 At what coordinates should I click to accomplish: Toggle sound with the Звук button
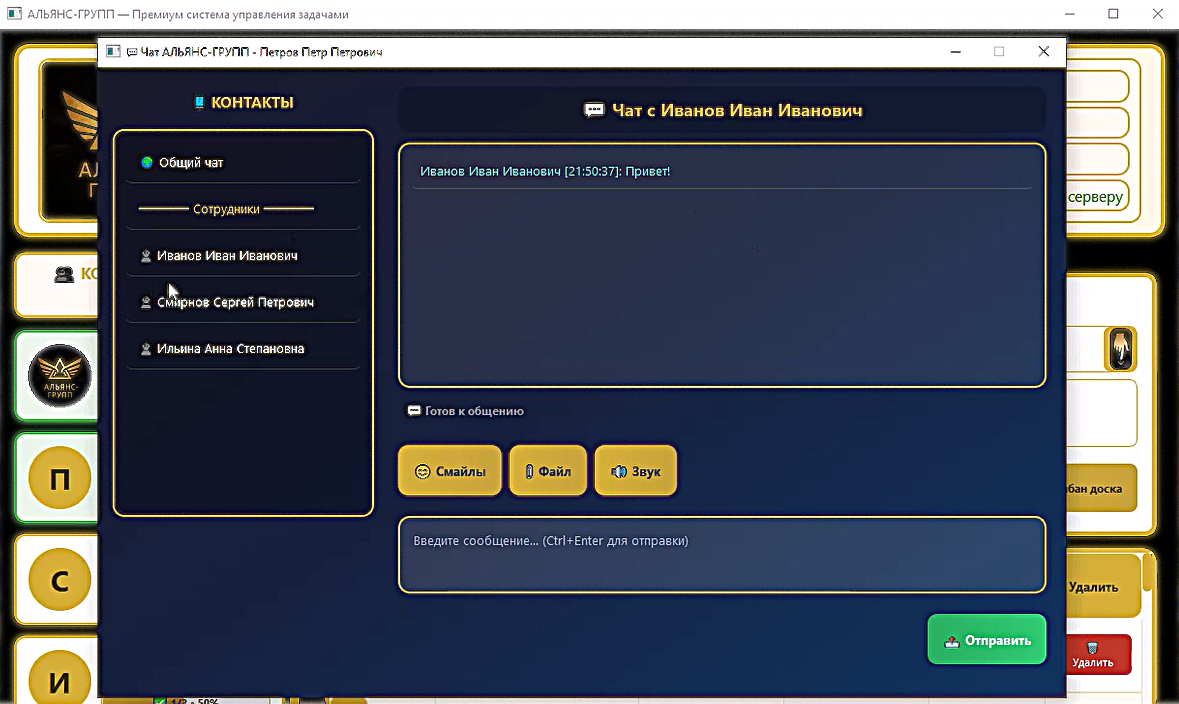pyautogui.click(x=635, y=471)
